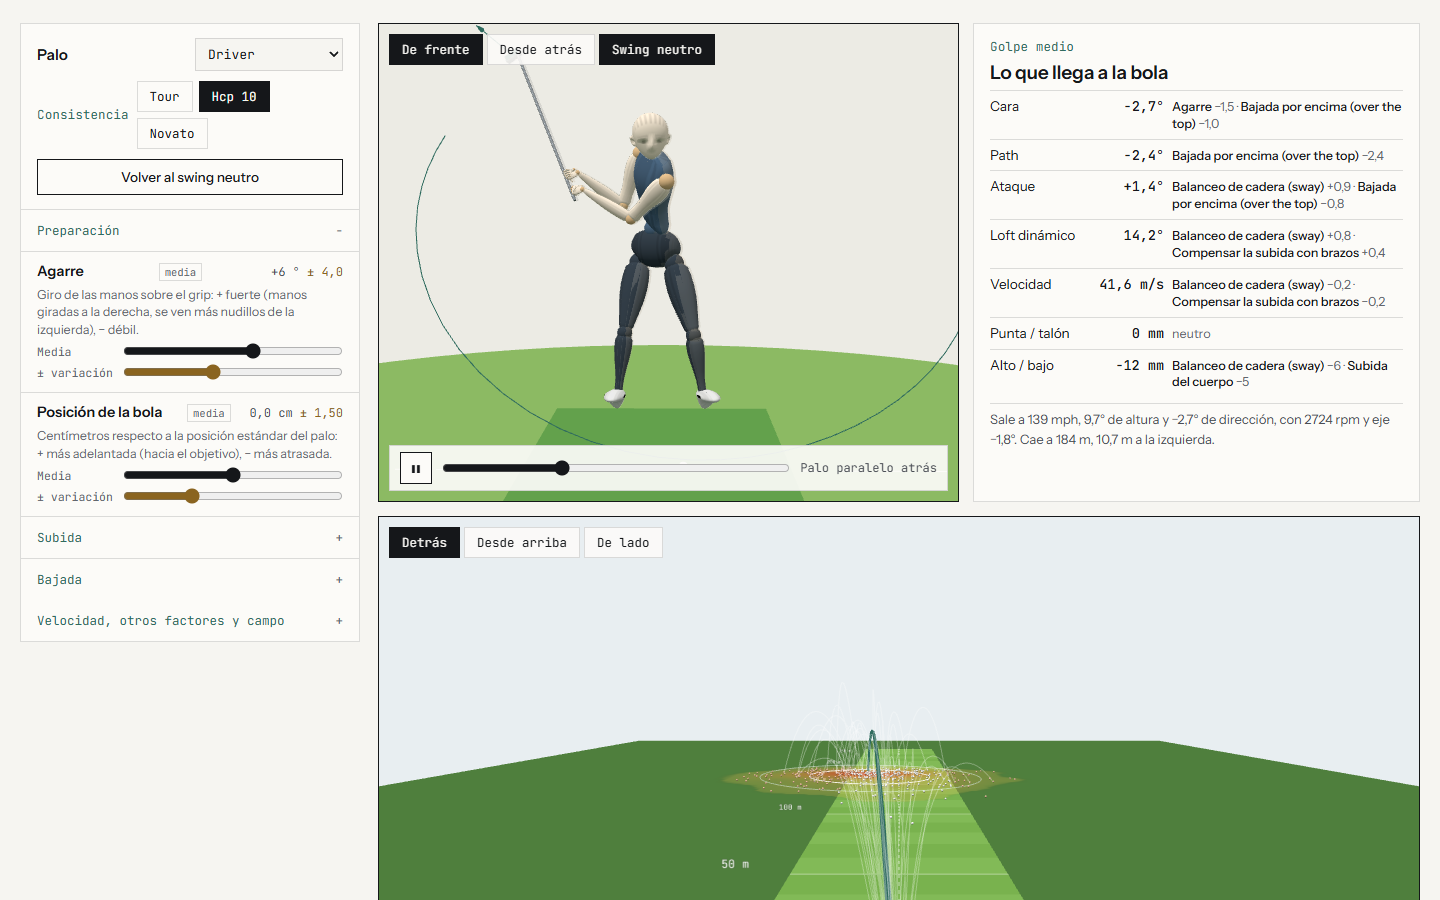Select the De lado trajectory view

pyautogui.click(x=623, y=543)
